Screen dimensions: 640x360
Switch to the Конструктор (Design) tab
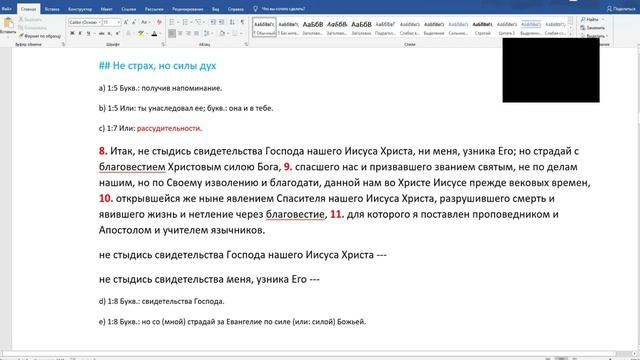[80, 9]
